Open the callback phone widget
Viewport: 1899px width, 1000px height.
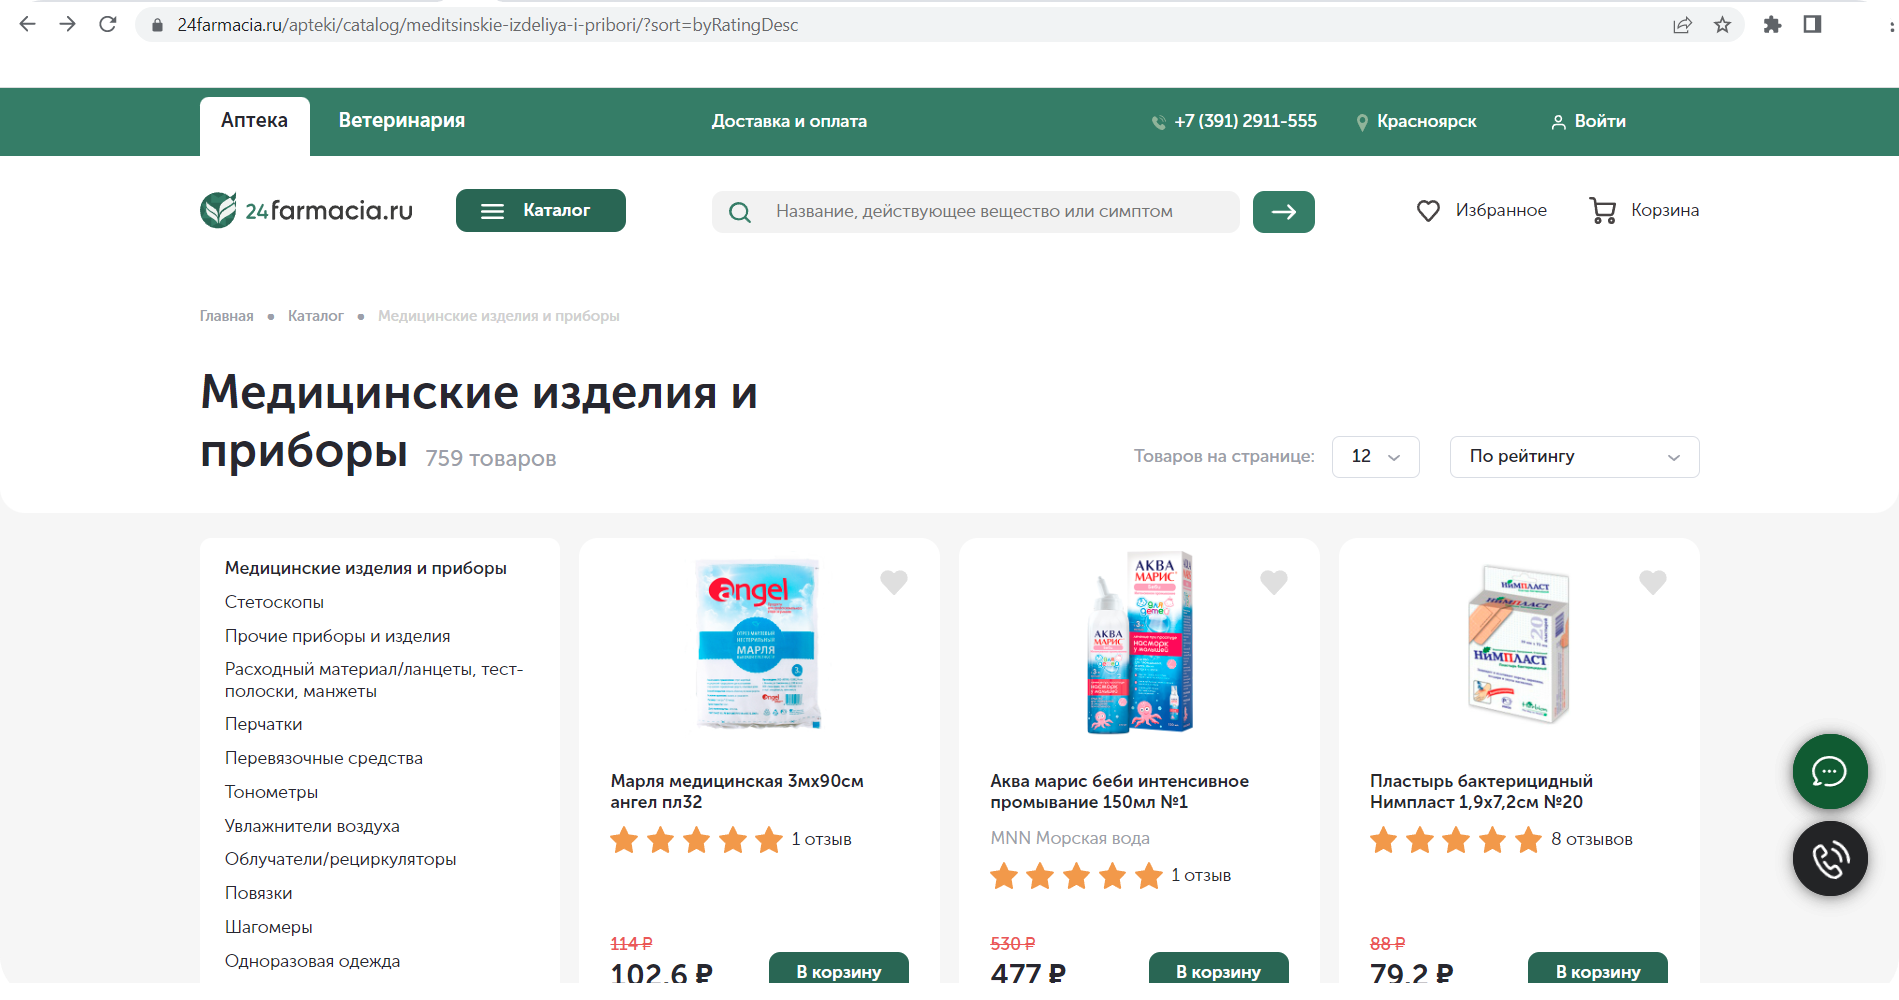click(x=1829, y=858)
